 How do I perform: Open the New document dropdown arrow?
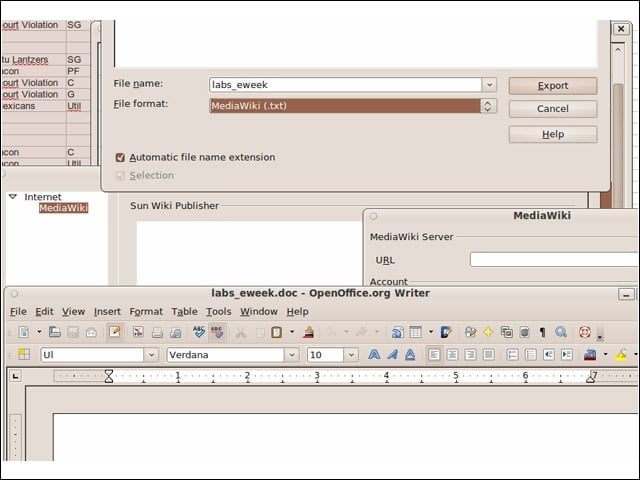[39, 332]
